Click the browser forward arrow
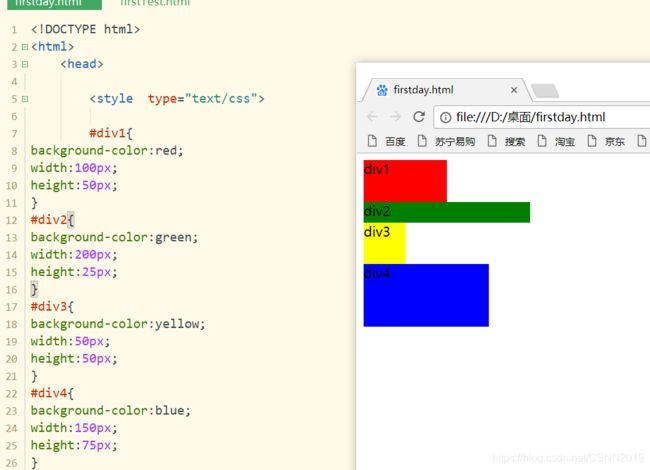The height and width of the screenshot is (470, 650). (396, 117)
